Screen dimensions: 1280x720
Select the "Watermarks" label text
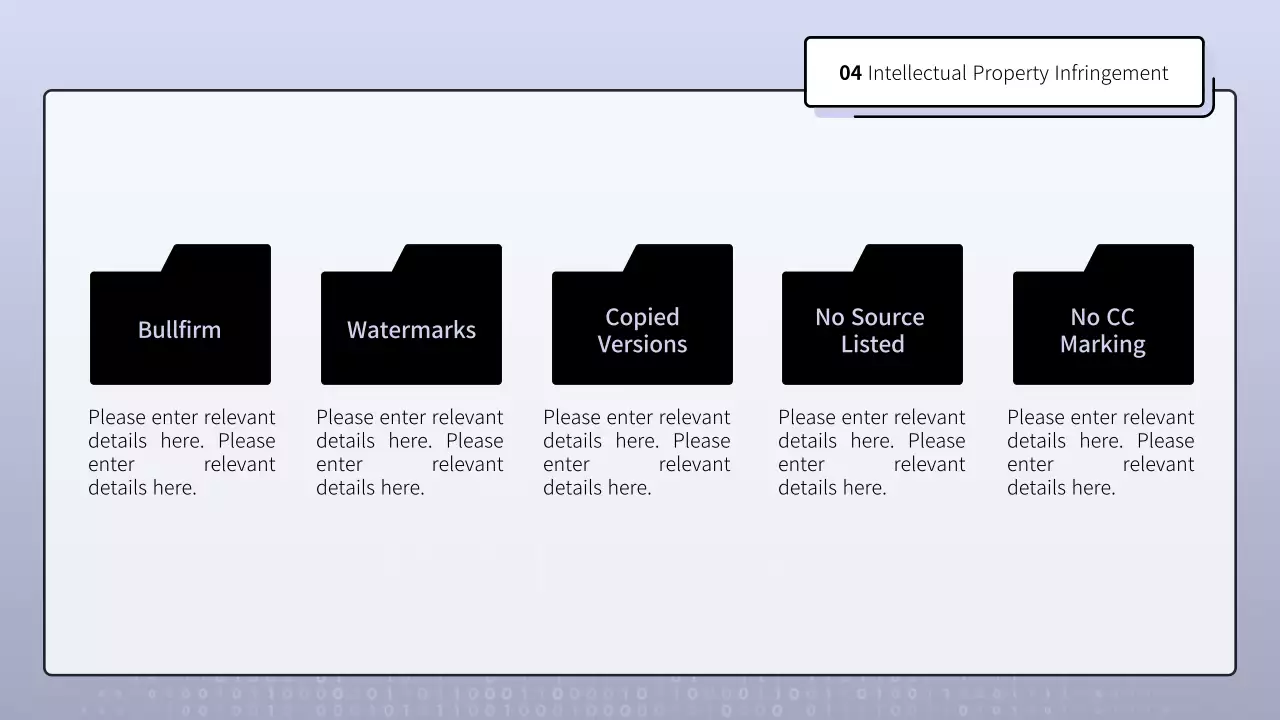(411, 330)
